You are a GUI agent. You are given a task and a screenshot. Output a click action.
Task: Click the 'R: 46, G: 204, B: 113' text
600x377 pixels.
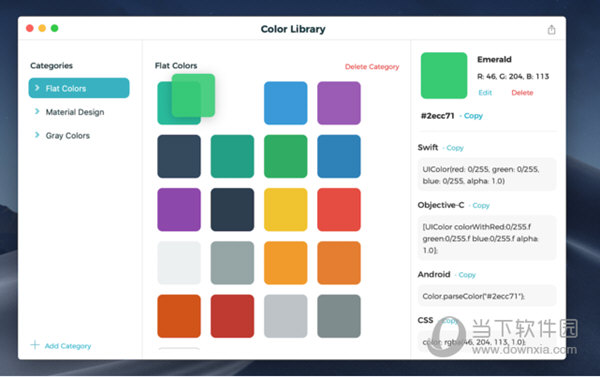point(513,76)
